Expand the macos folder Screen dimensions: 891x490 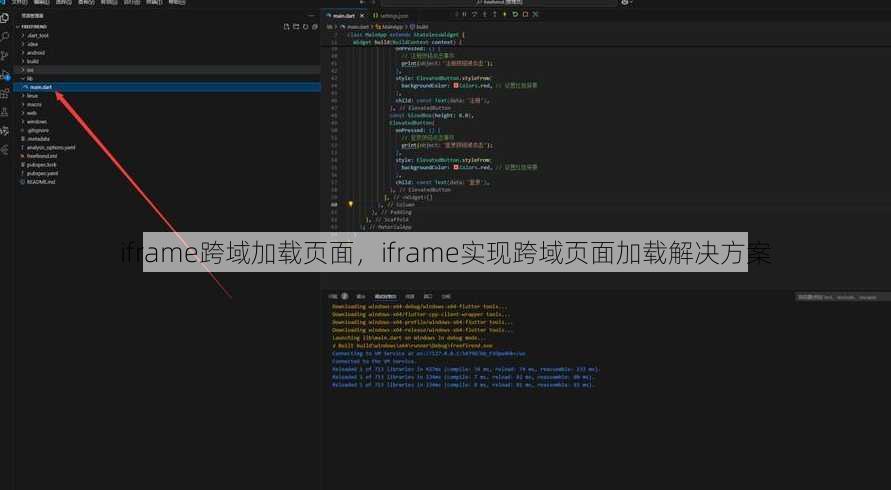[x=34, y=104]
